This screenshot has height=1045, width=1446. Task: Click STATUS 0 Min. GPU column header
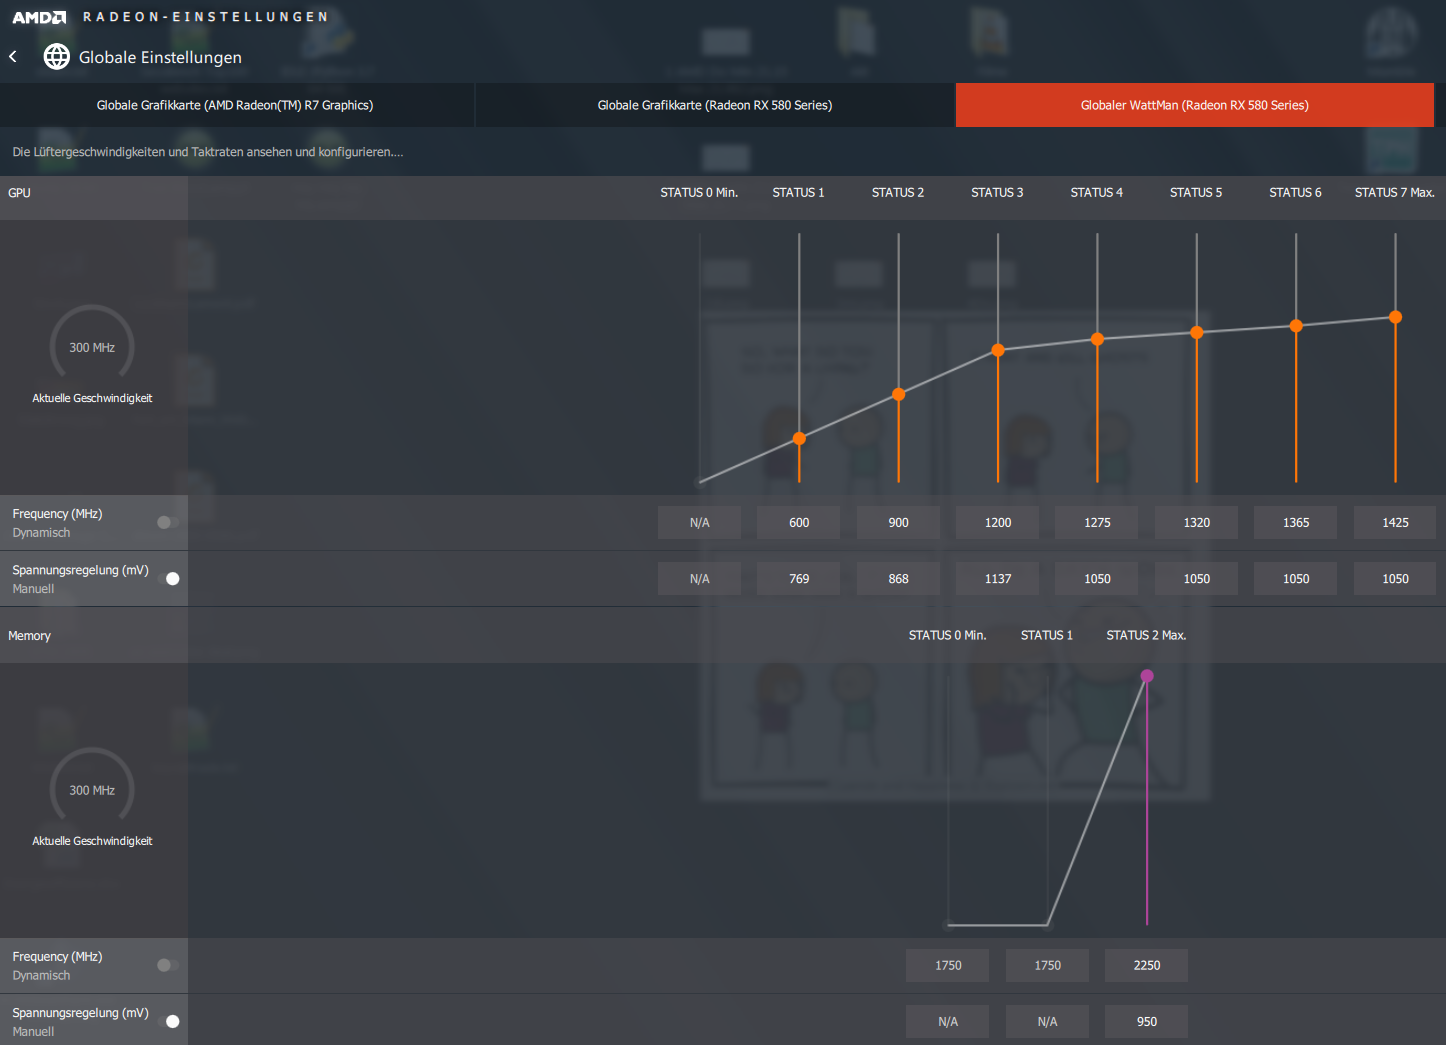click(x=699, y=193)
